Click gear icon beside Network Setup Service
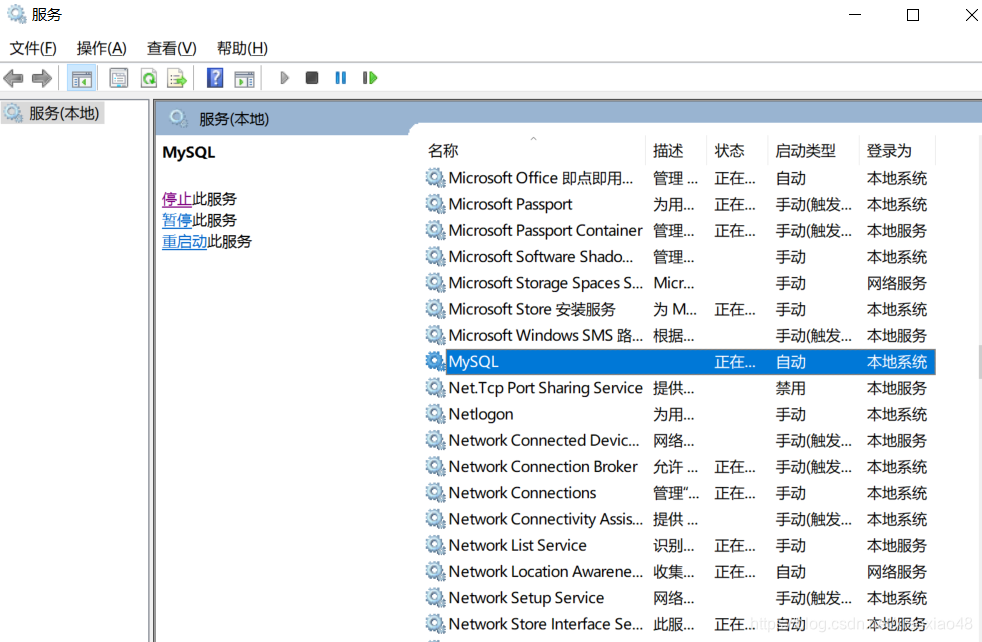Image resolution: width=982 pixels, height=642 pixels. tap(435, 598)
